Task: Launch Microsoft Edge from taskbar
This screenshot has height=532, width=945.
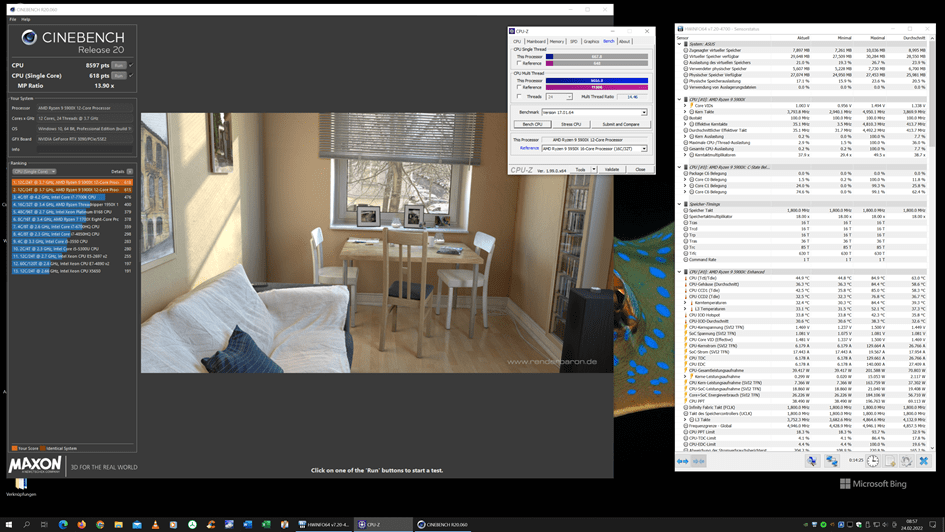Action: 63,524
